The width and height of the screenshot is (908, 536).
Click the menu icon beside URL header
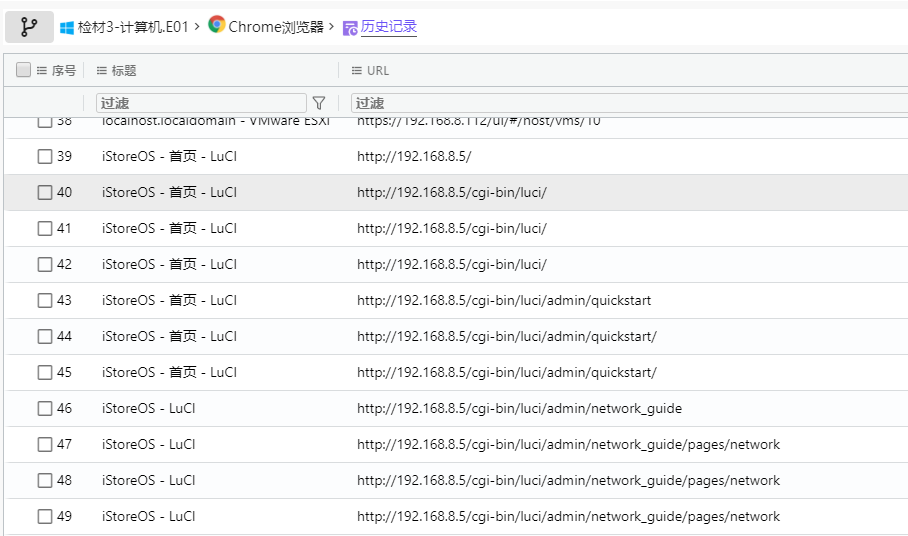(357, 71)
